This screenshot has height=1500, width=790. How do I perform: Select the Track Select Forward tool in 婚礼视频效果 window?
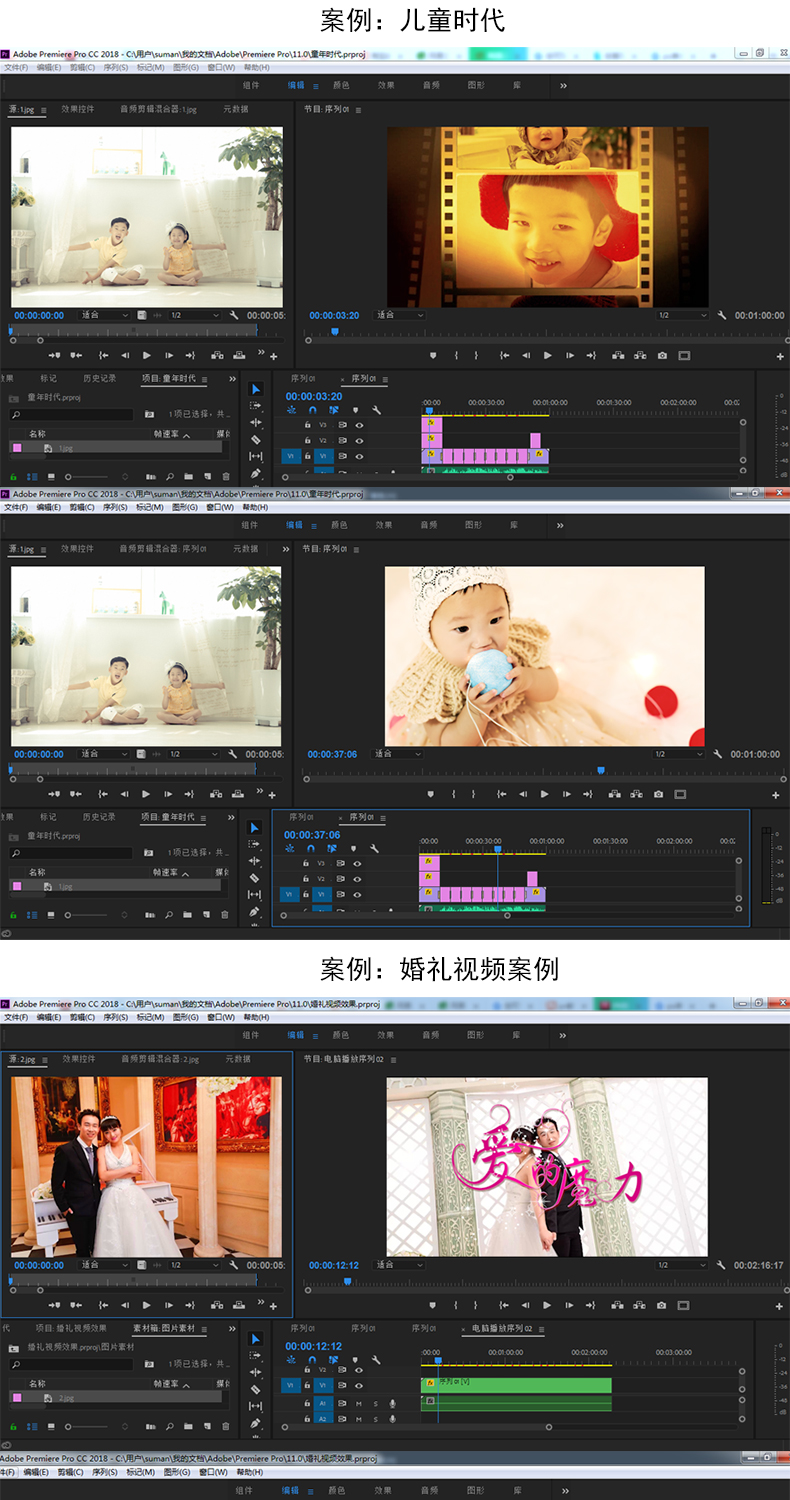[255, 1355]
